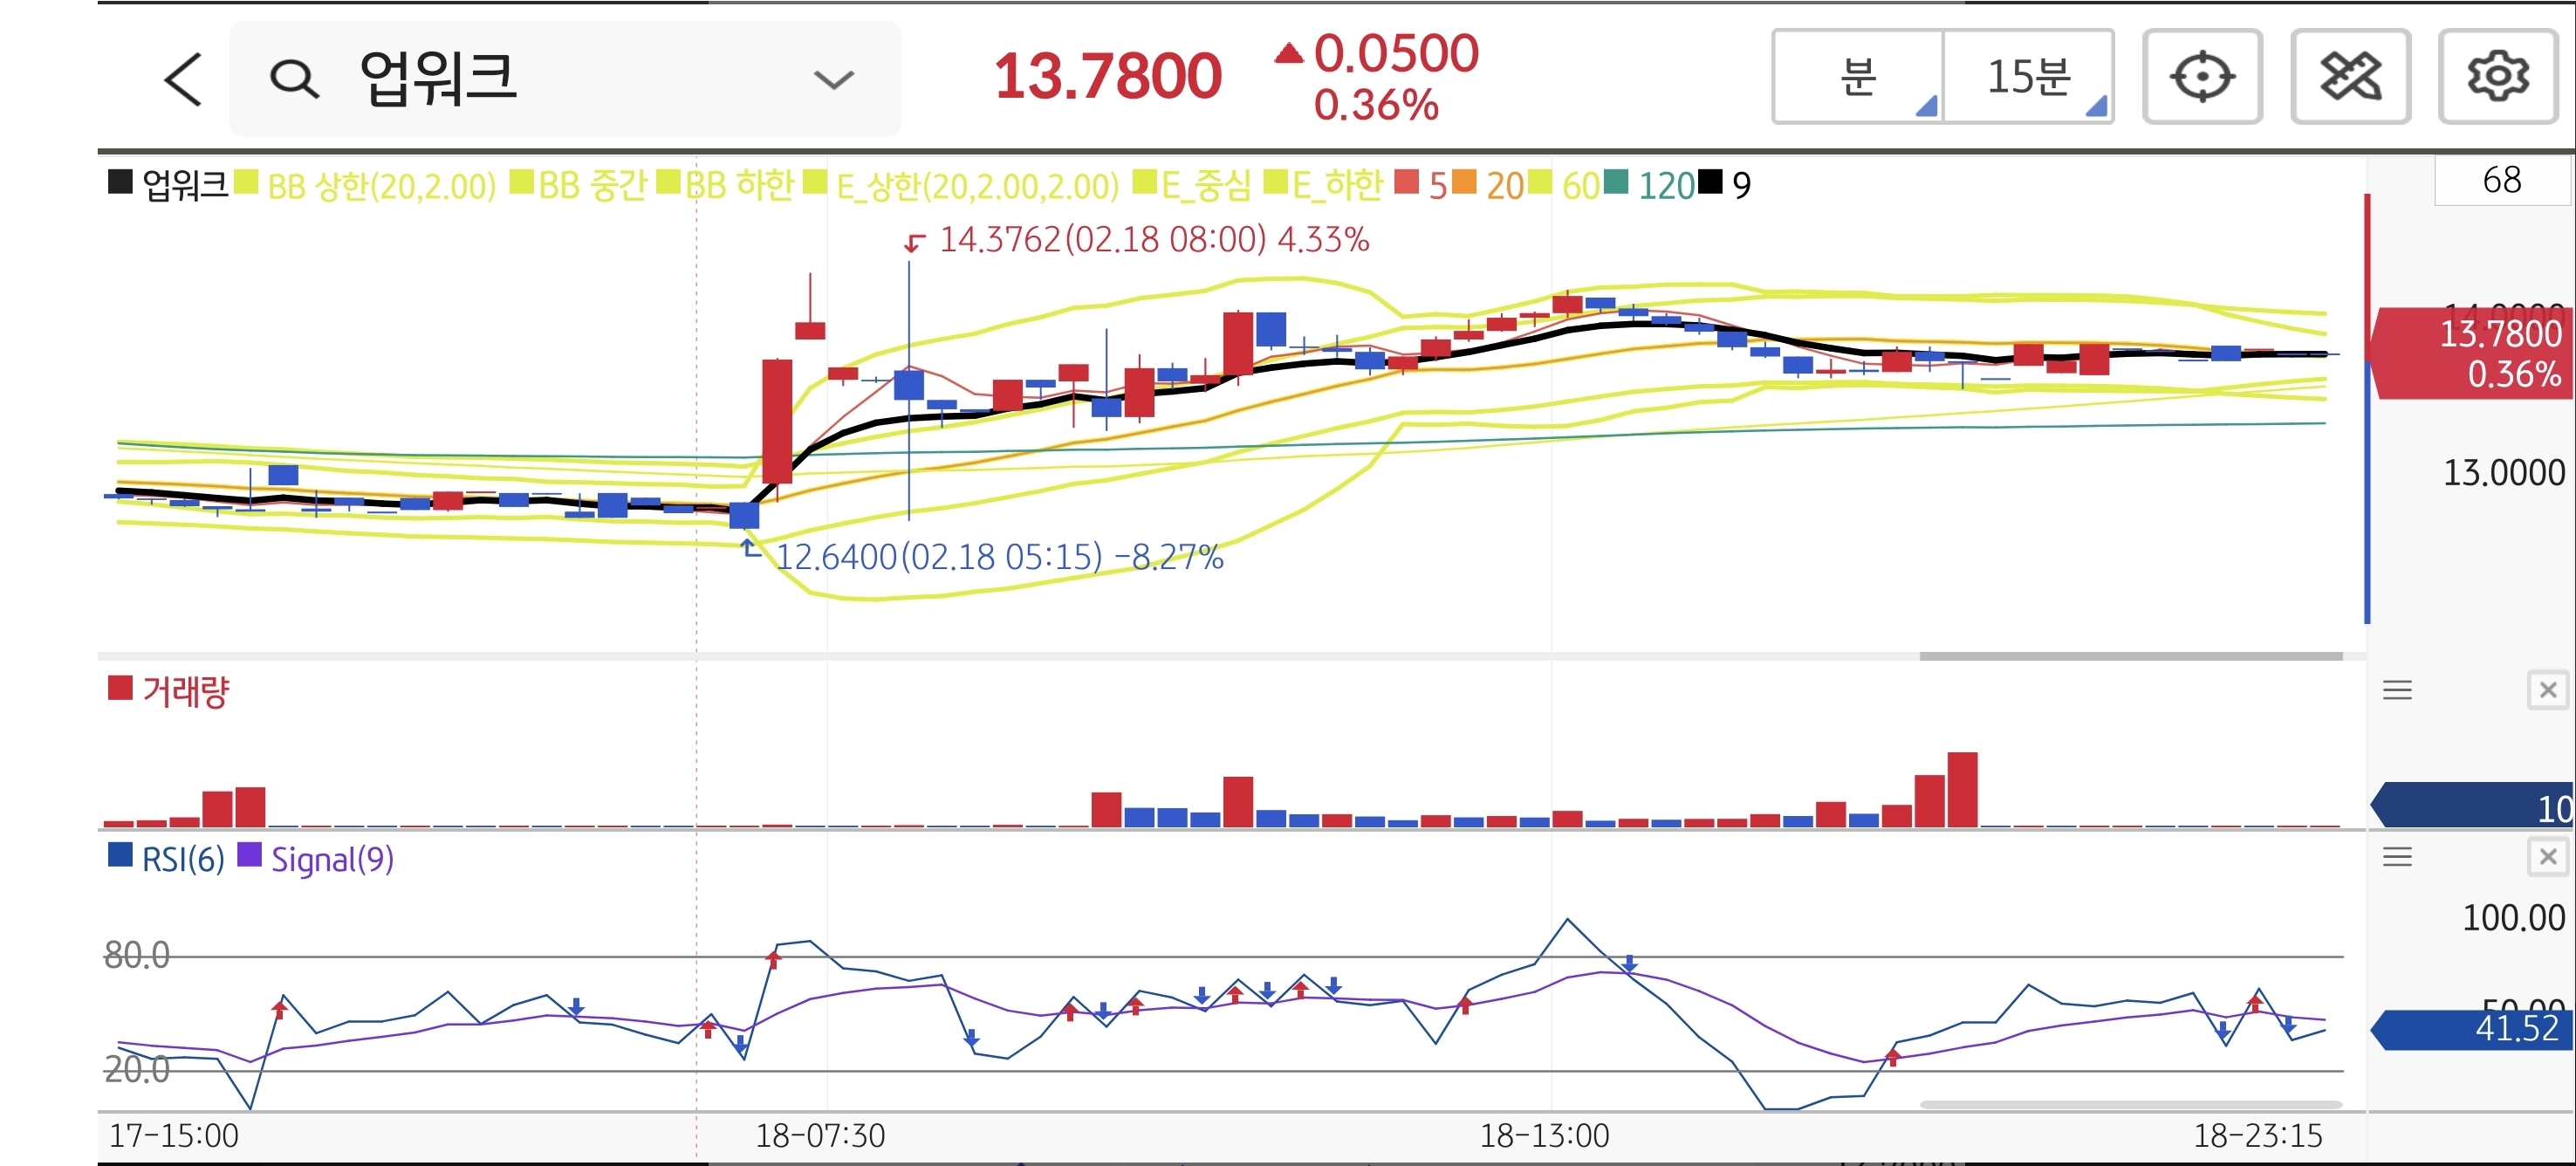Open RSI panel hamburger menu
Screen dimensions: 2576x1166
coord(2397,857)
